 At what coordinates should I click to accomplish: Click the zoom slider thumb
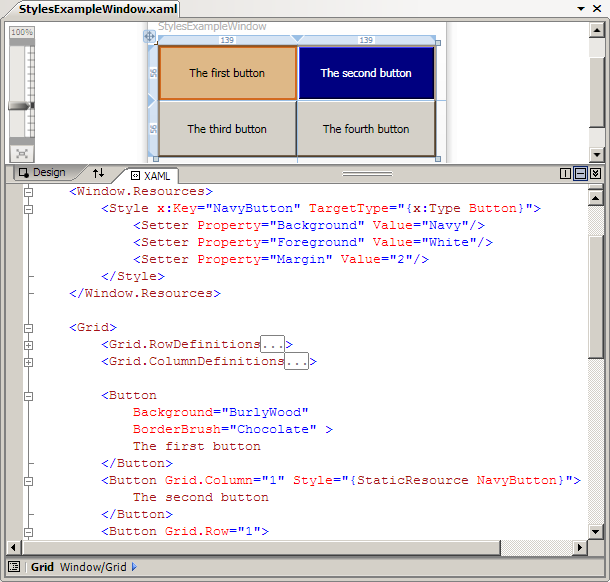[x=21, y=106]
